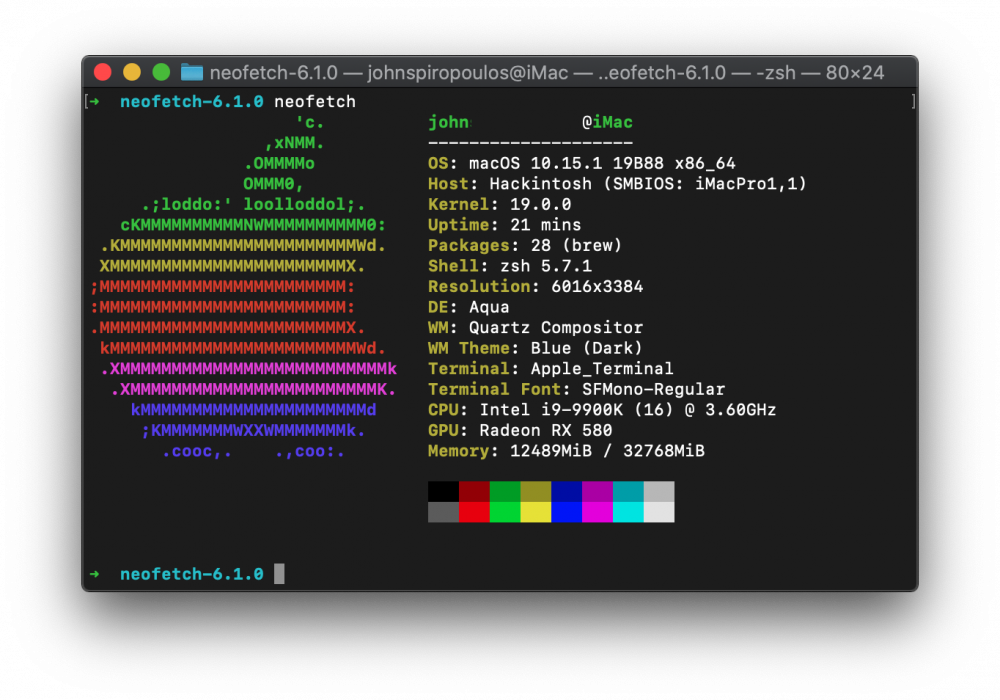The height and width of the screenshot is (700, 1000).
Task: Click the green 'john' username text
Action: (x=448, y=122)
